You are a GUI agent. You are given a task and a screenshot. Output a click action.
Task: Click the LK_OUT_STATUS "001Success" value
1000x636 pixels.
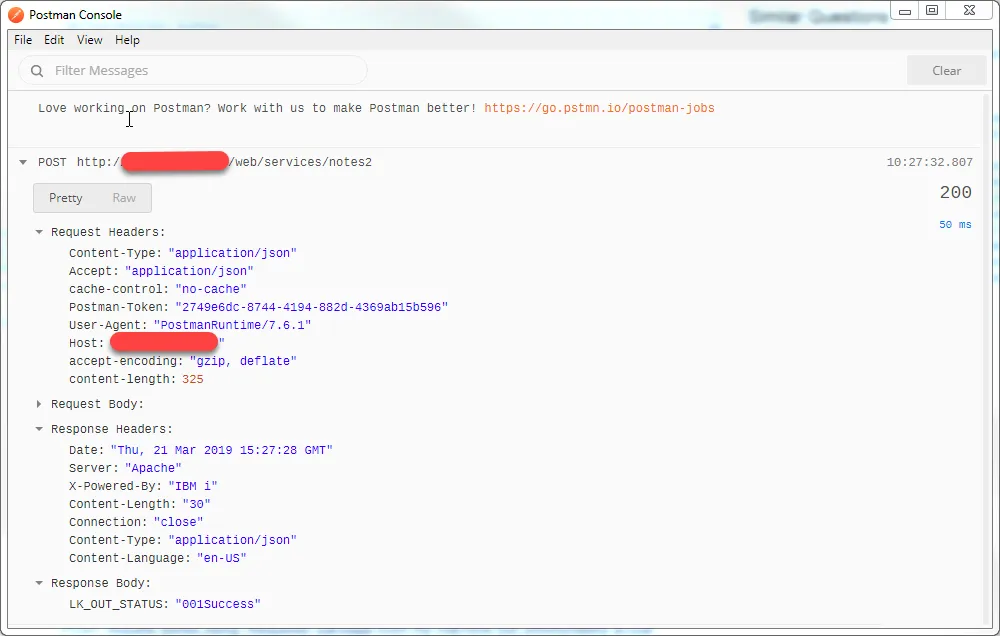pos(218,604)
